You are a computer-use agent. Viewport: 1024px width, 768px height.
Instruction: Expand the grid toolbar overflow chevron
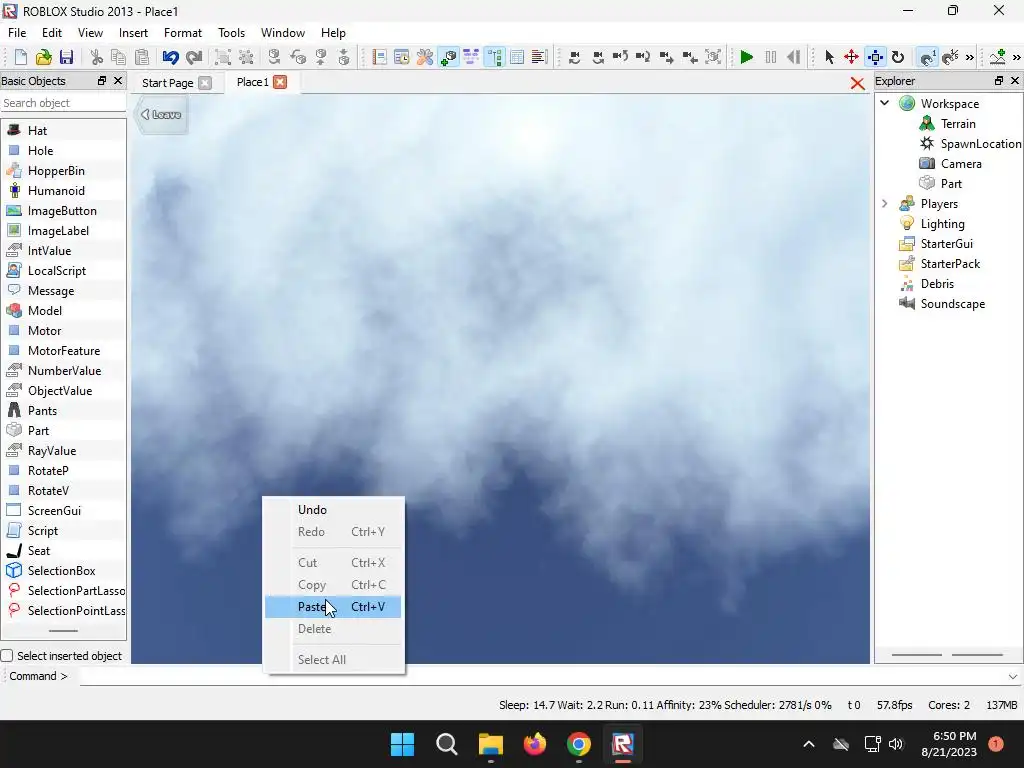point(970,57)
